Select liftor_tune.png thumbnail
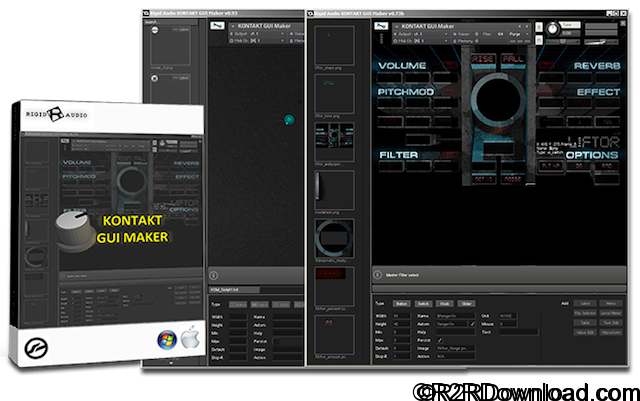The image size is (640, 401). point(334,94)
